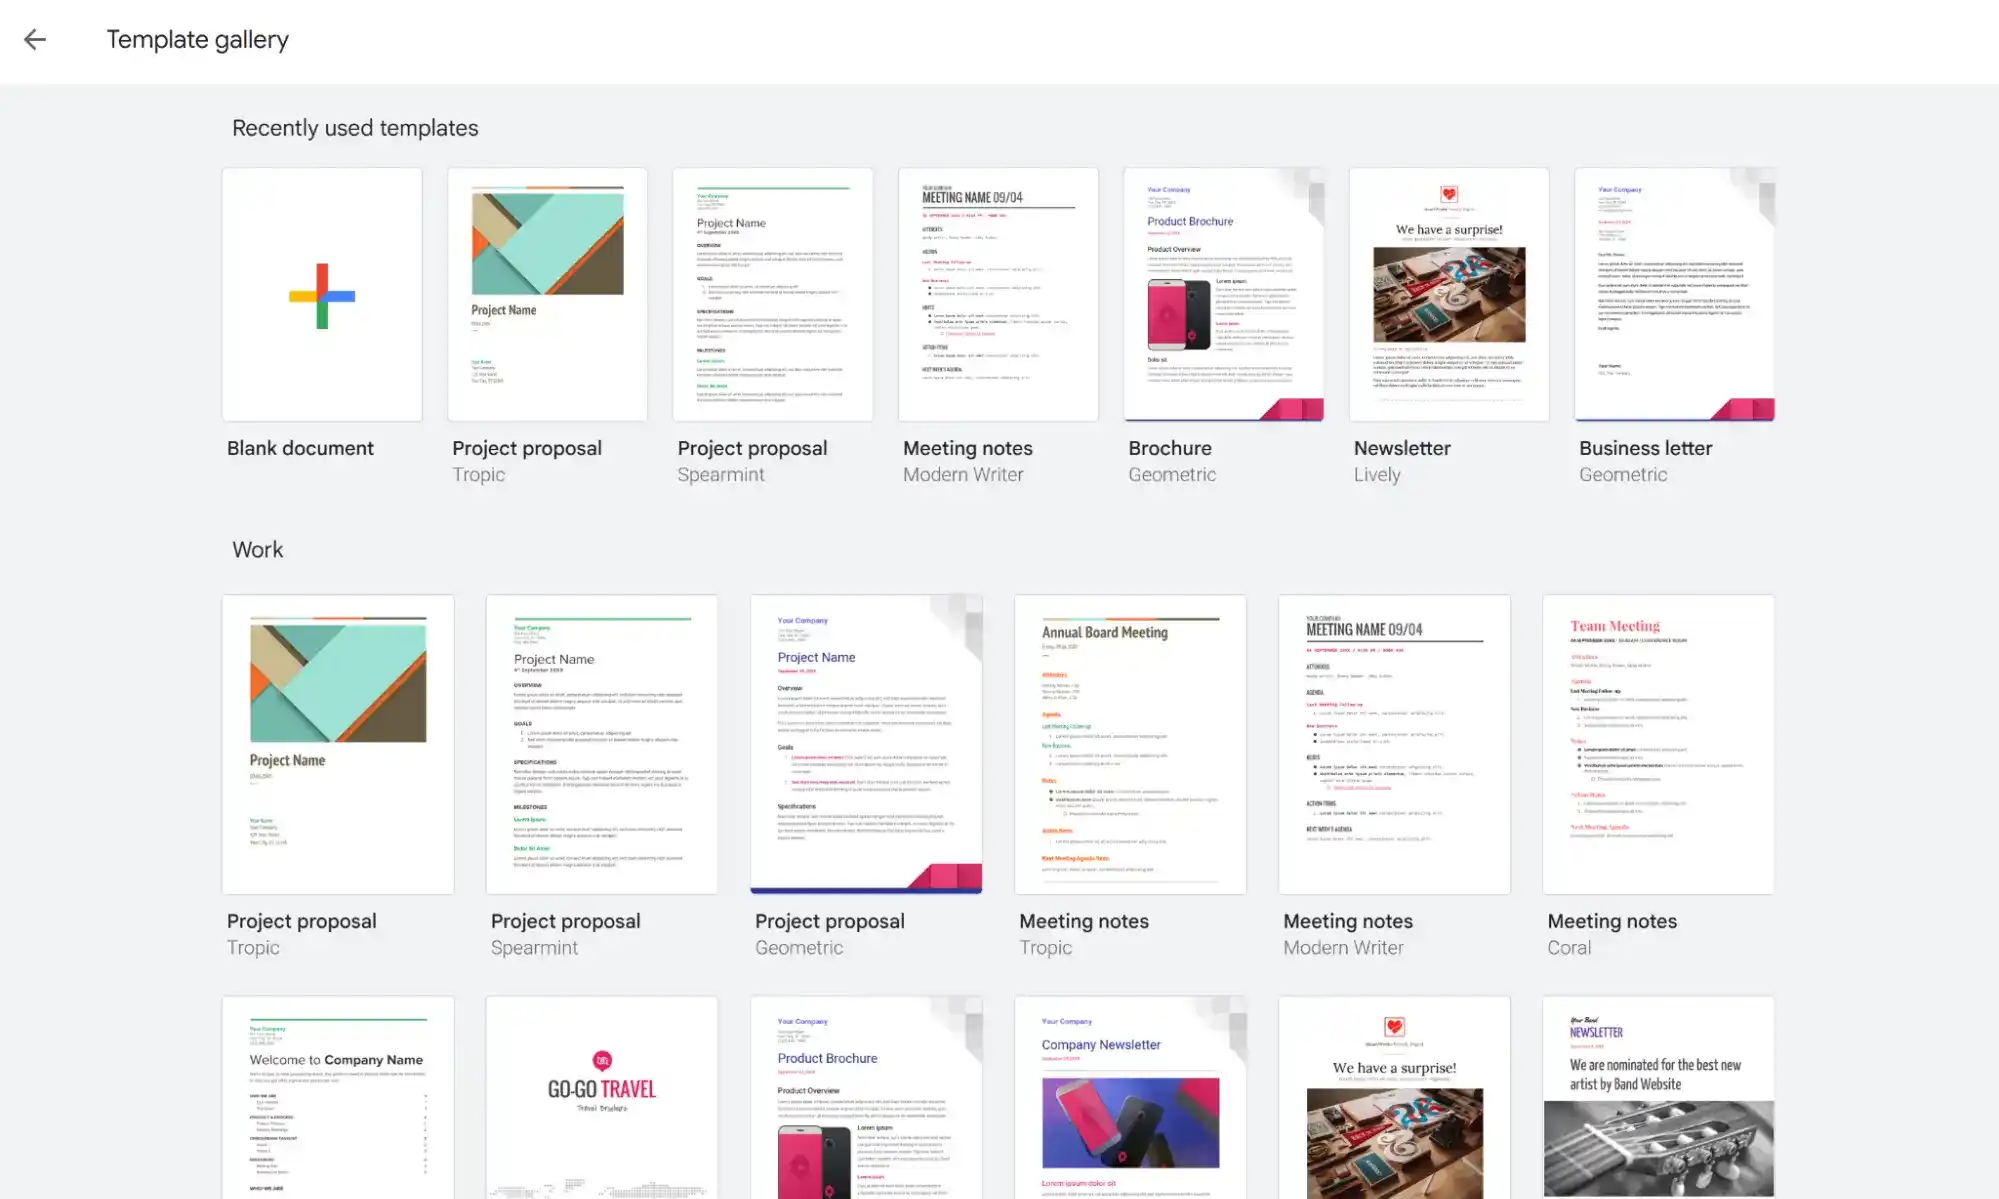The height and width of the screenshot is (1199, 1999).
Task: Select the Modern Writer Meeting notes template
Action: (x=997, y=293)
